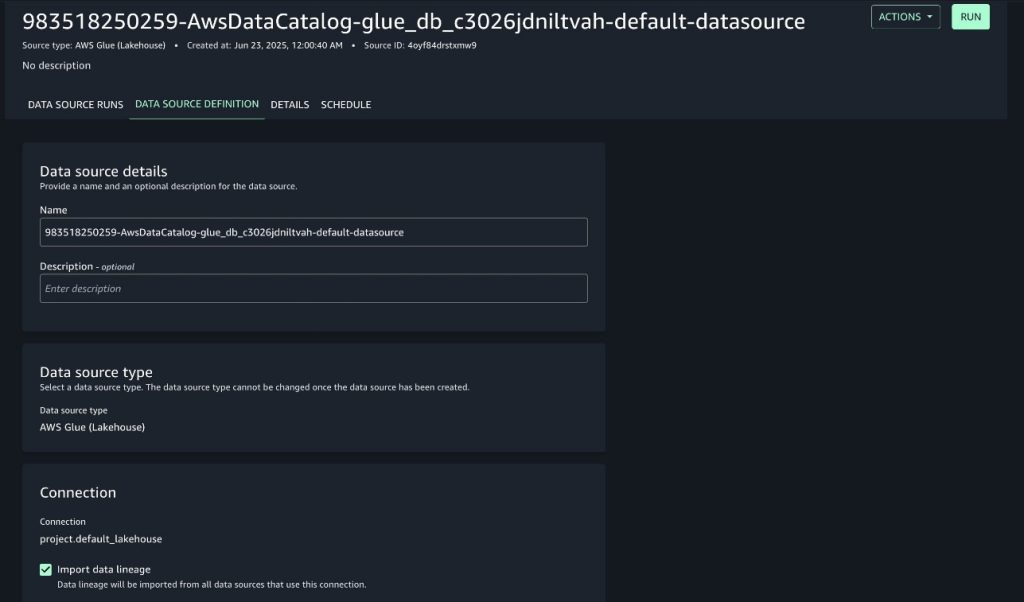Click the AWS Glue (Lakehouse) data source type value
Image resolution: width=1024 pixels, height=602 pixels.
(92, 427)
